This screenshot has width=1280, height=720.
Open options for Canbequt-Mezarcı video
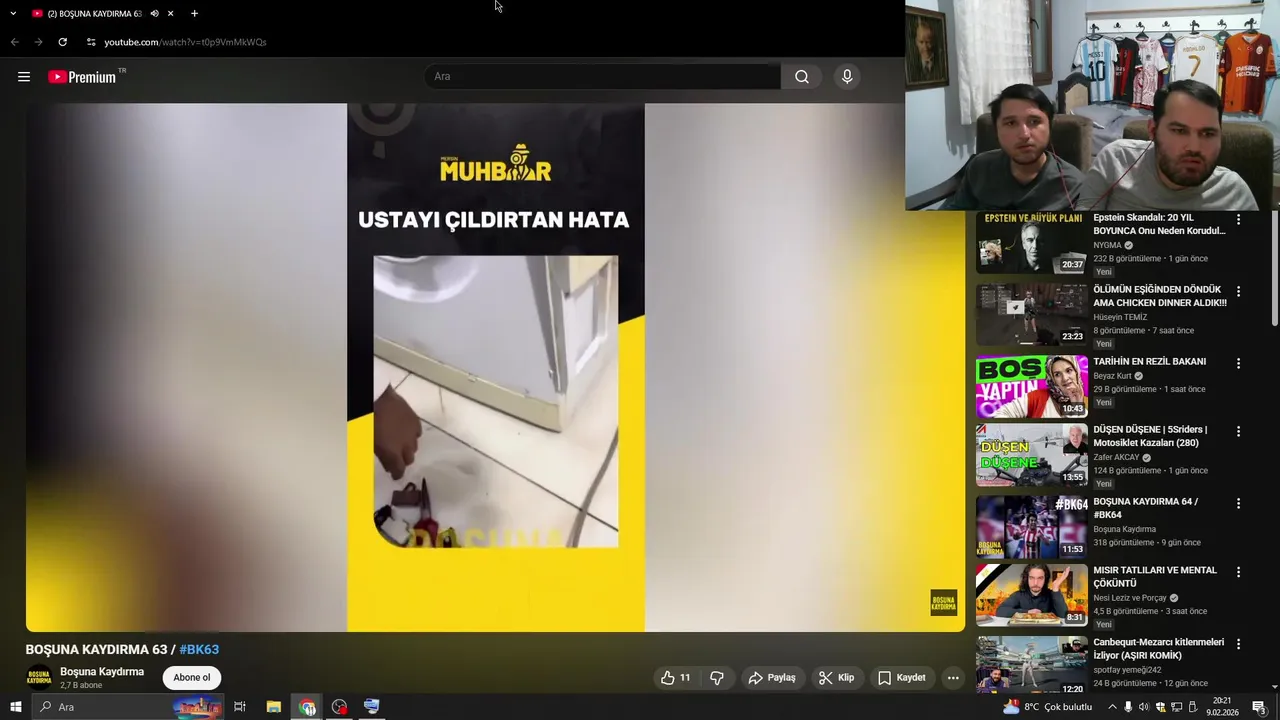point(1238,644)
